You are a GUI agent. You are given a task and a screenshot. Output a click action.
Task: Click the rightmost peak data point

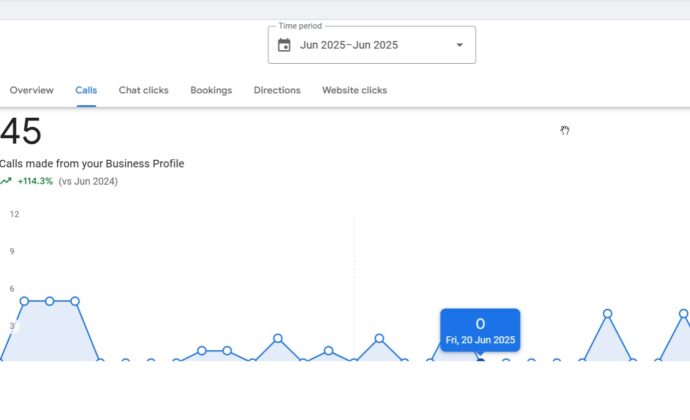coord(683,313)
